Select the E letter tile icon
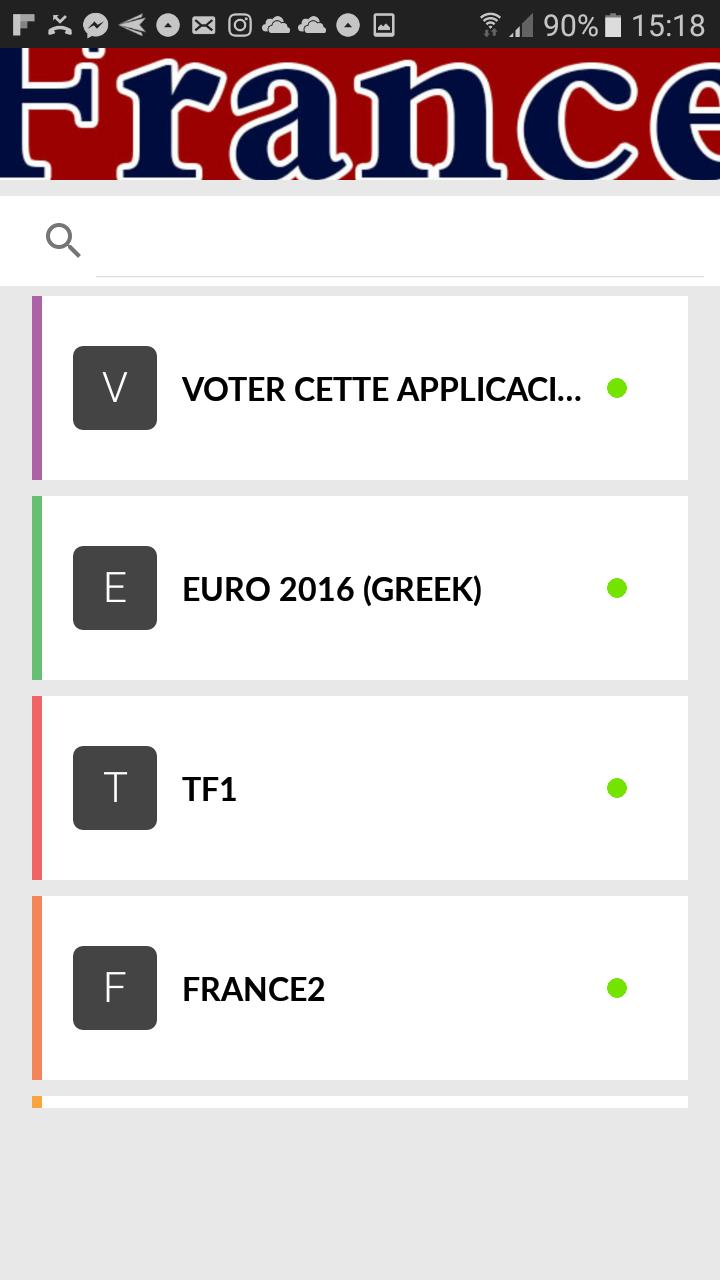The height and width of the screenshot is (1280, 720). [115, 588]
